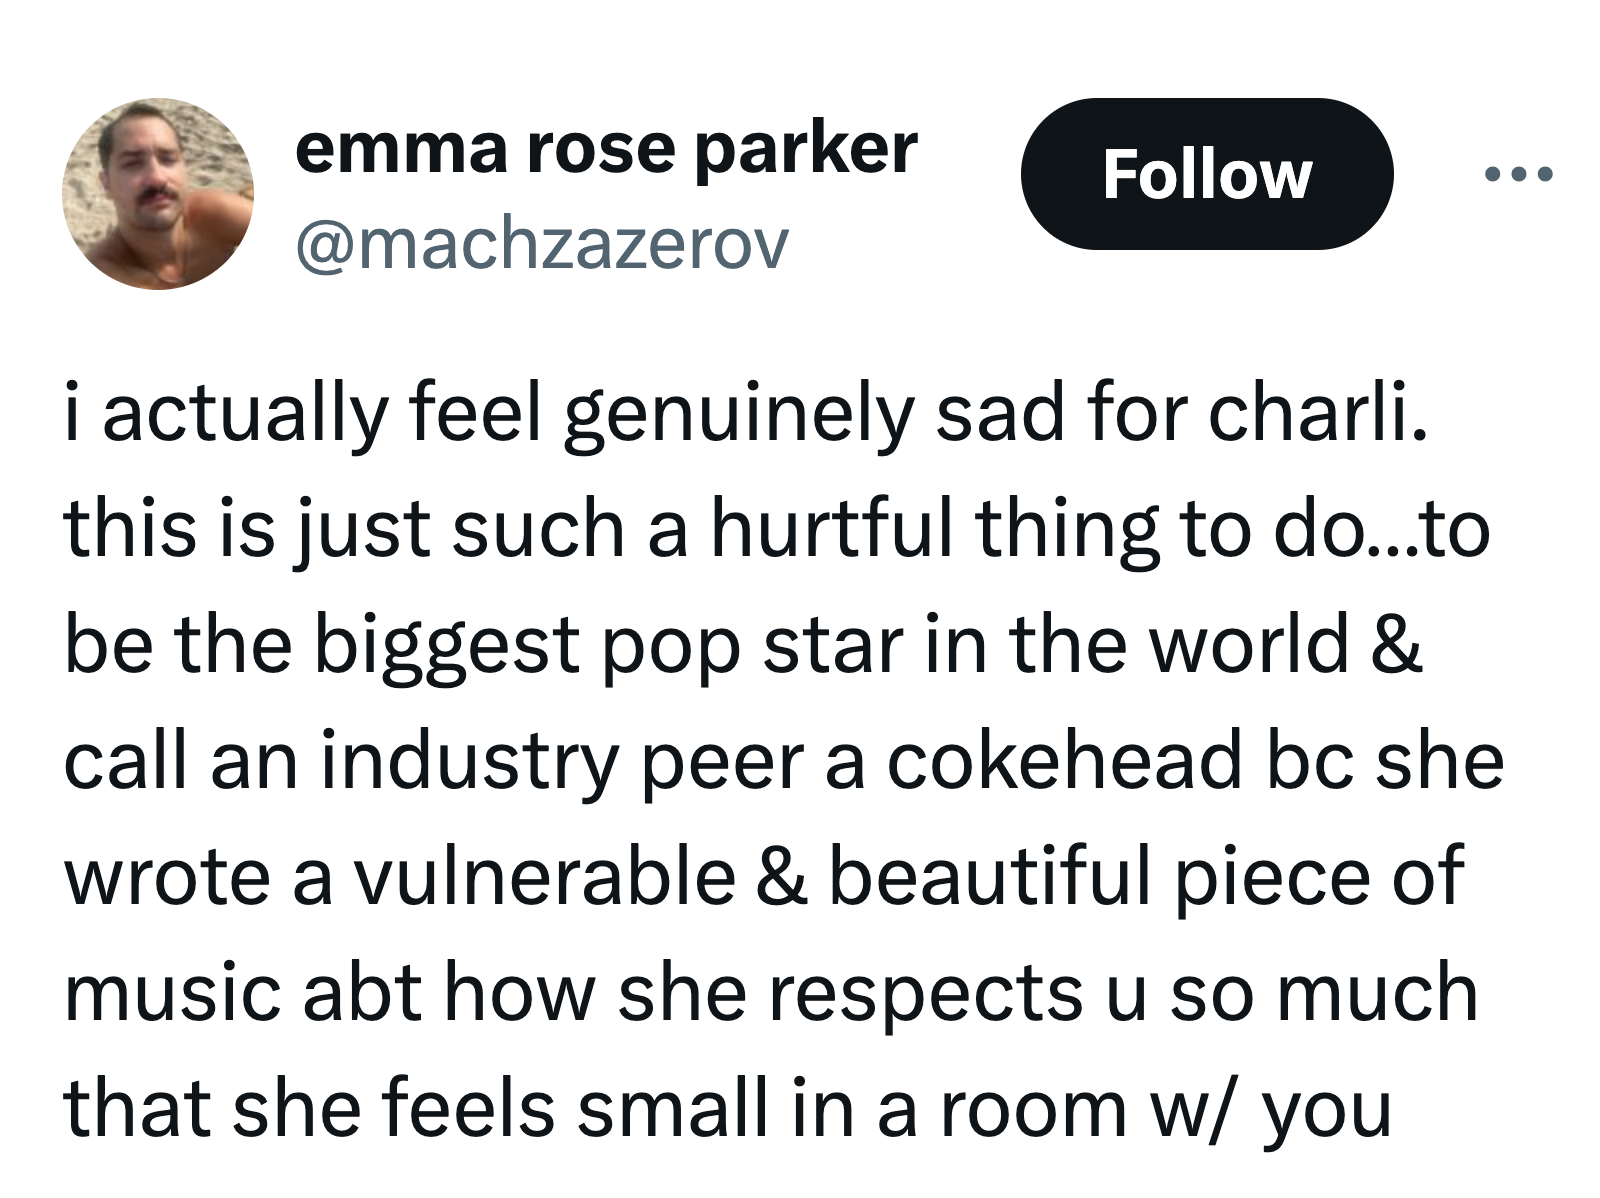Open the emma rose parker display name link

click(605, 150)
